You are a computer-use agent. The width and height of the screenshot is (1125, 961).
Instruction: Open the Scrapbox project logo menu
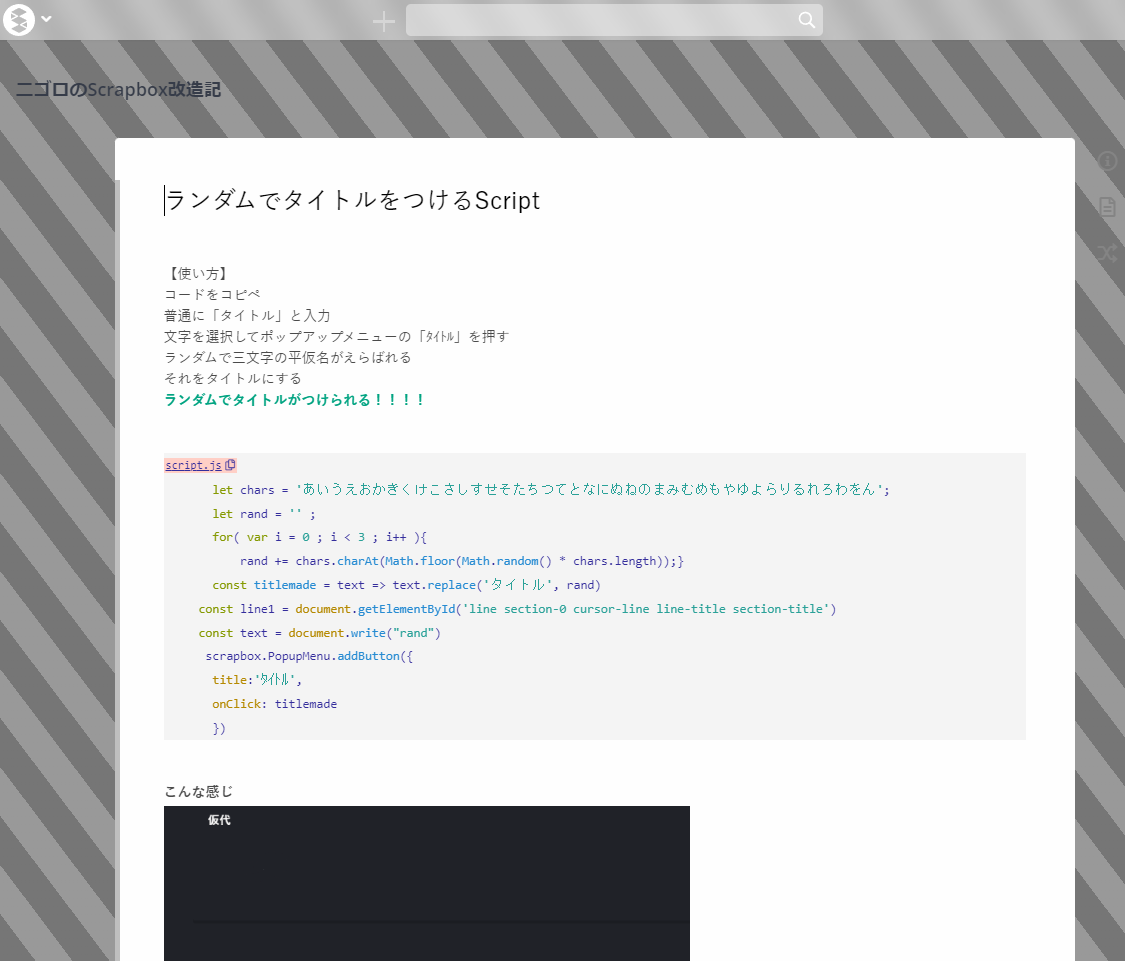click(19, 19)
